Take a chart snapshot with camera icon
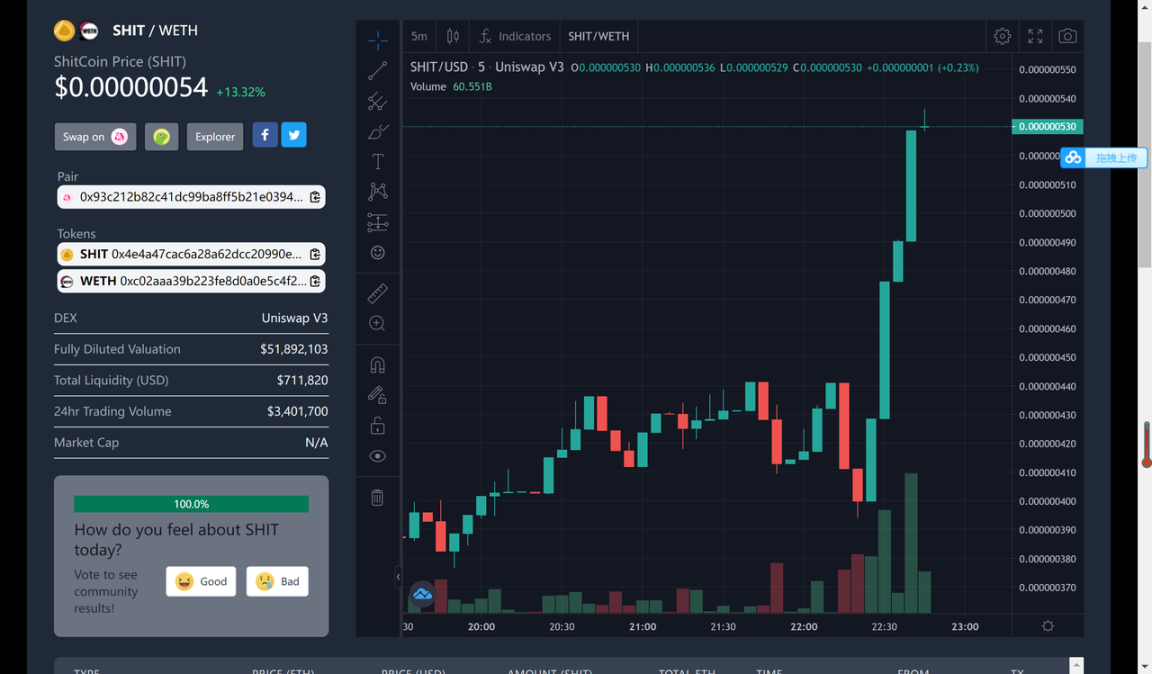This screenshot has width=1152, height=674. point(1068,36)
